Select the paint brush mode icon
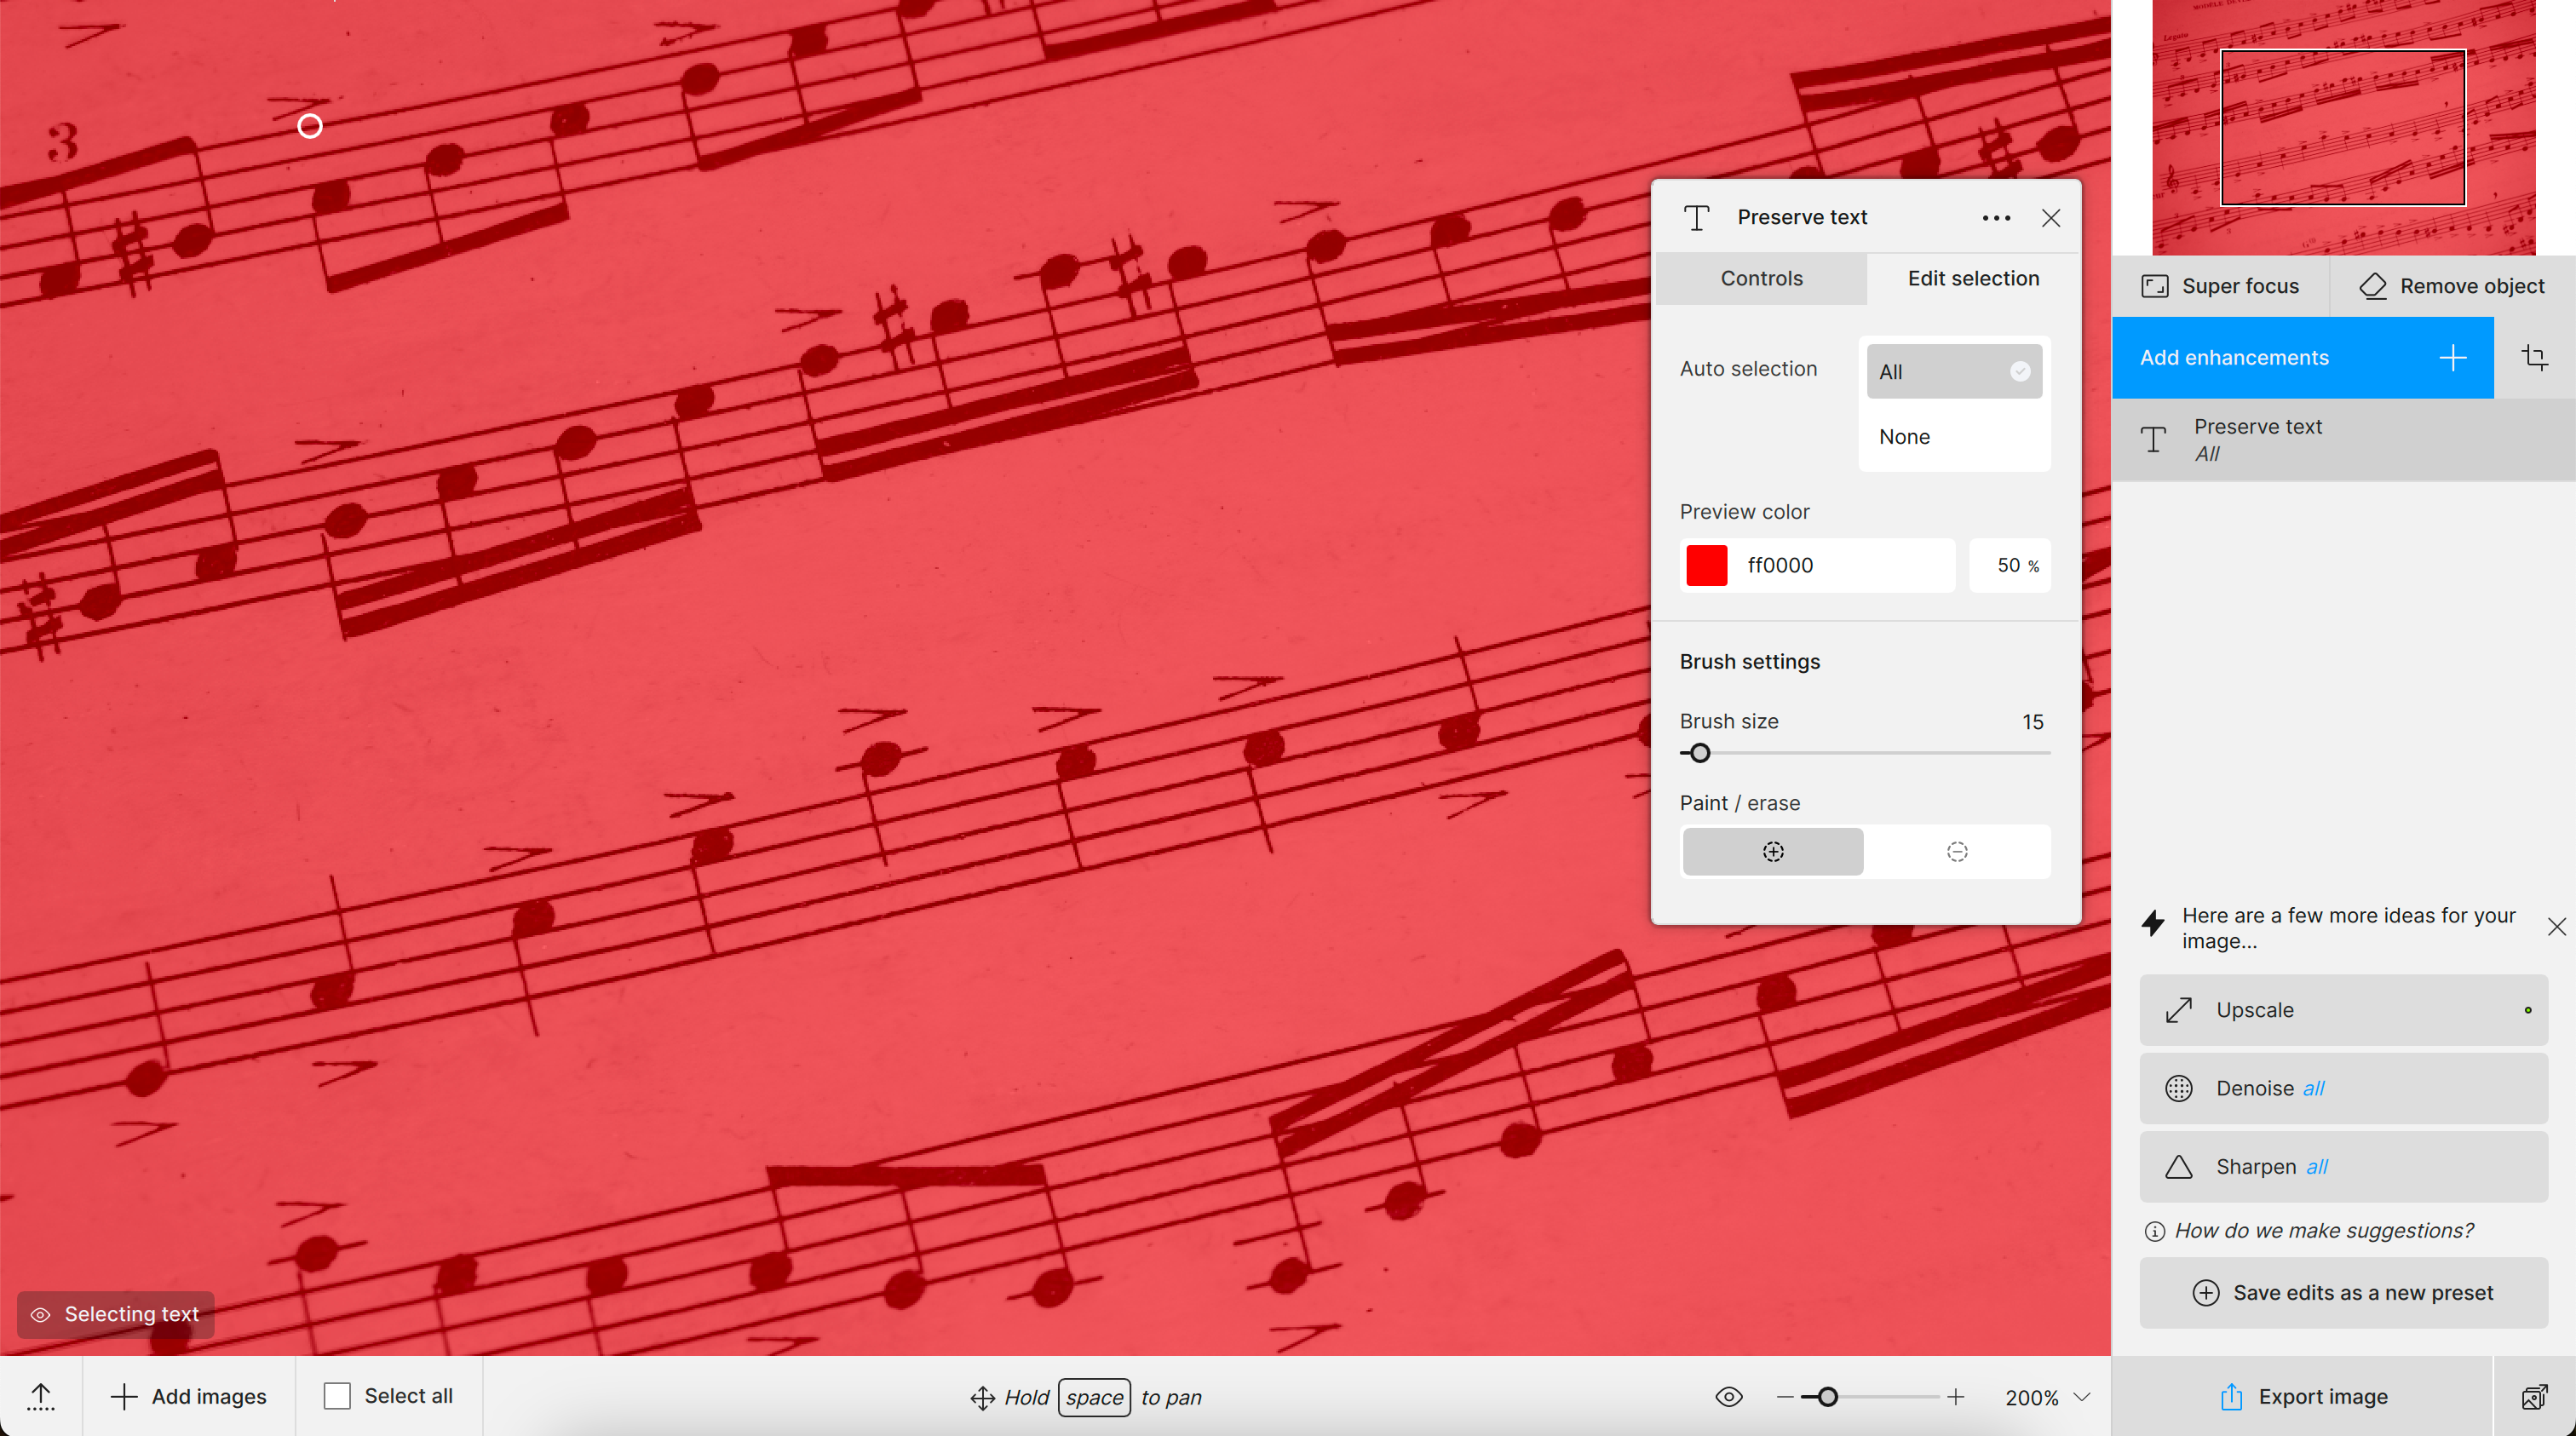Screen dimensions: 2576x1436 tap(1772, 851)
